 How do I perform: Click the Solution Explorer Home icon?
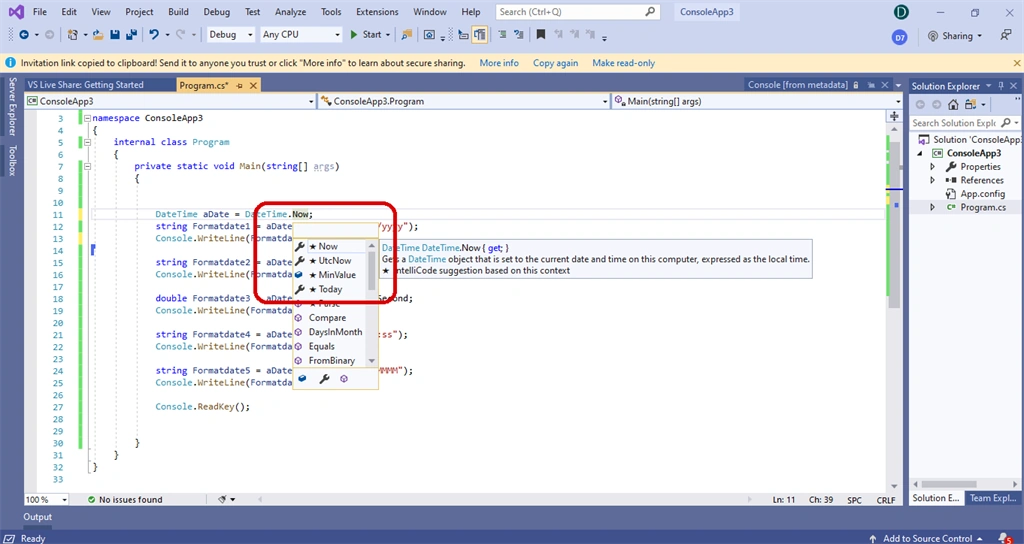click(x=953, y=104)
